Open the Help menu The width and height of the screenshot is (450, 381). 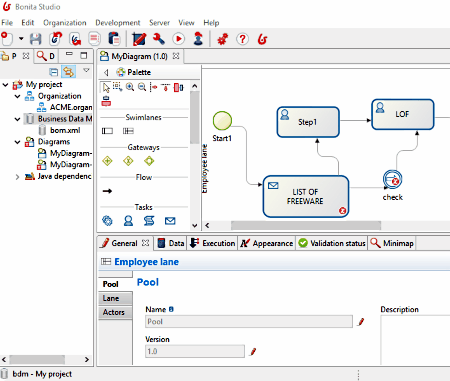211,23
